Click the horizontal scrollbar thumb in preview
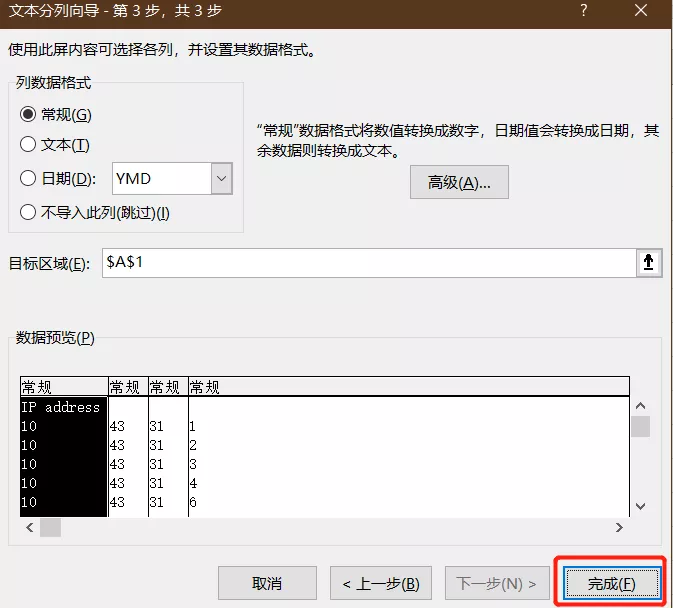 click(50, 527)
